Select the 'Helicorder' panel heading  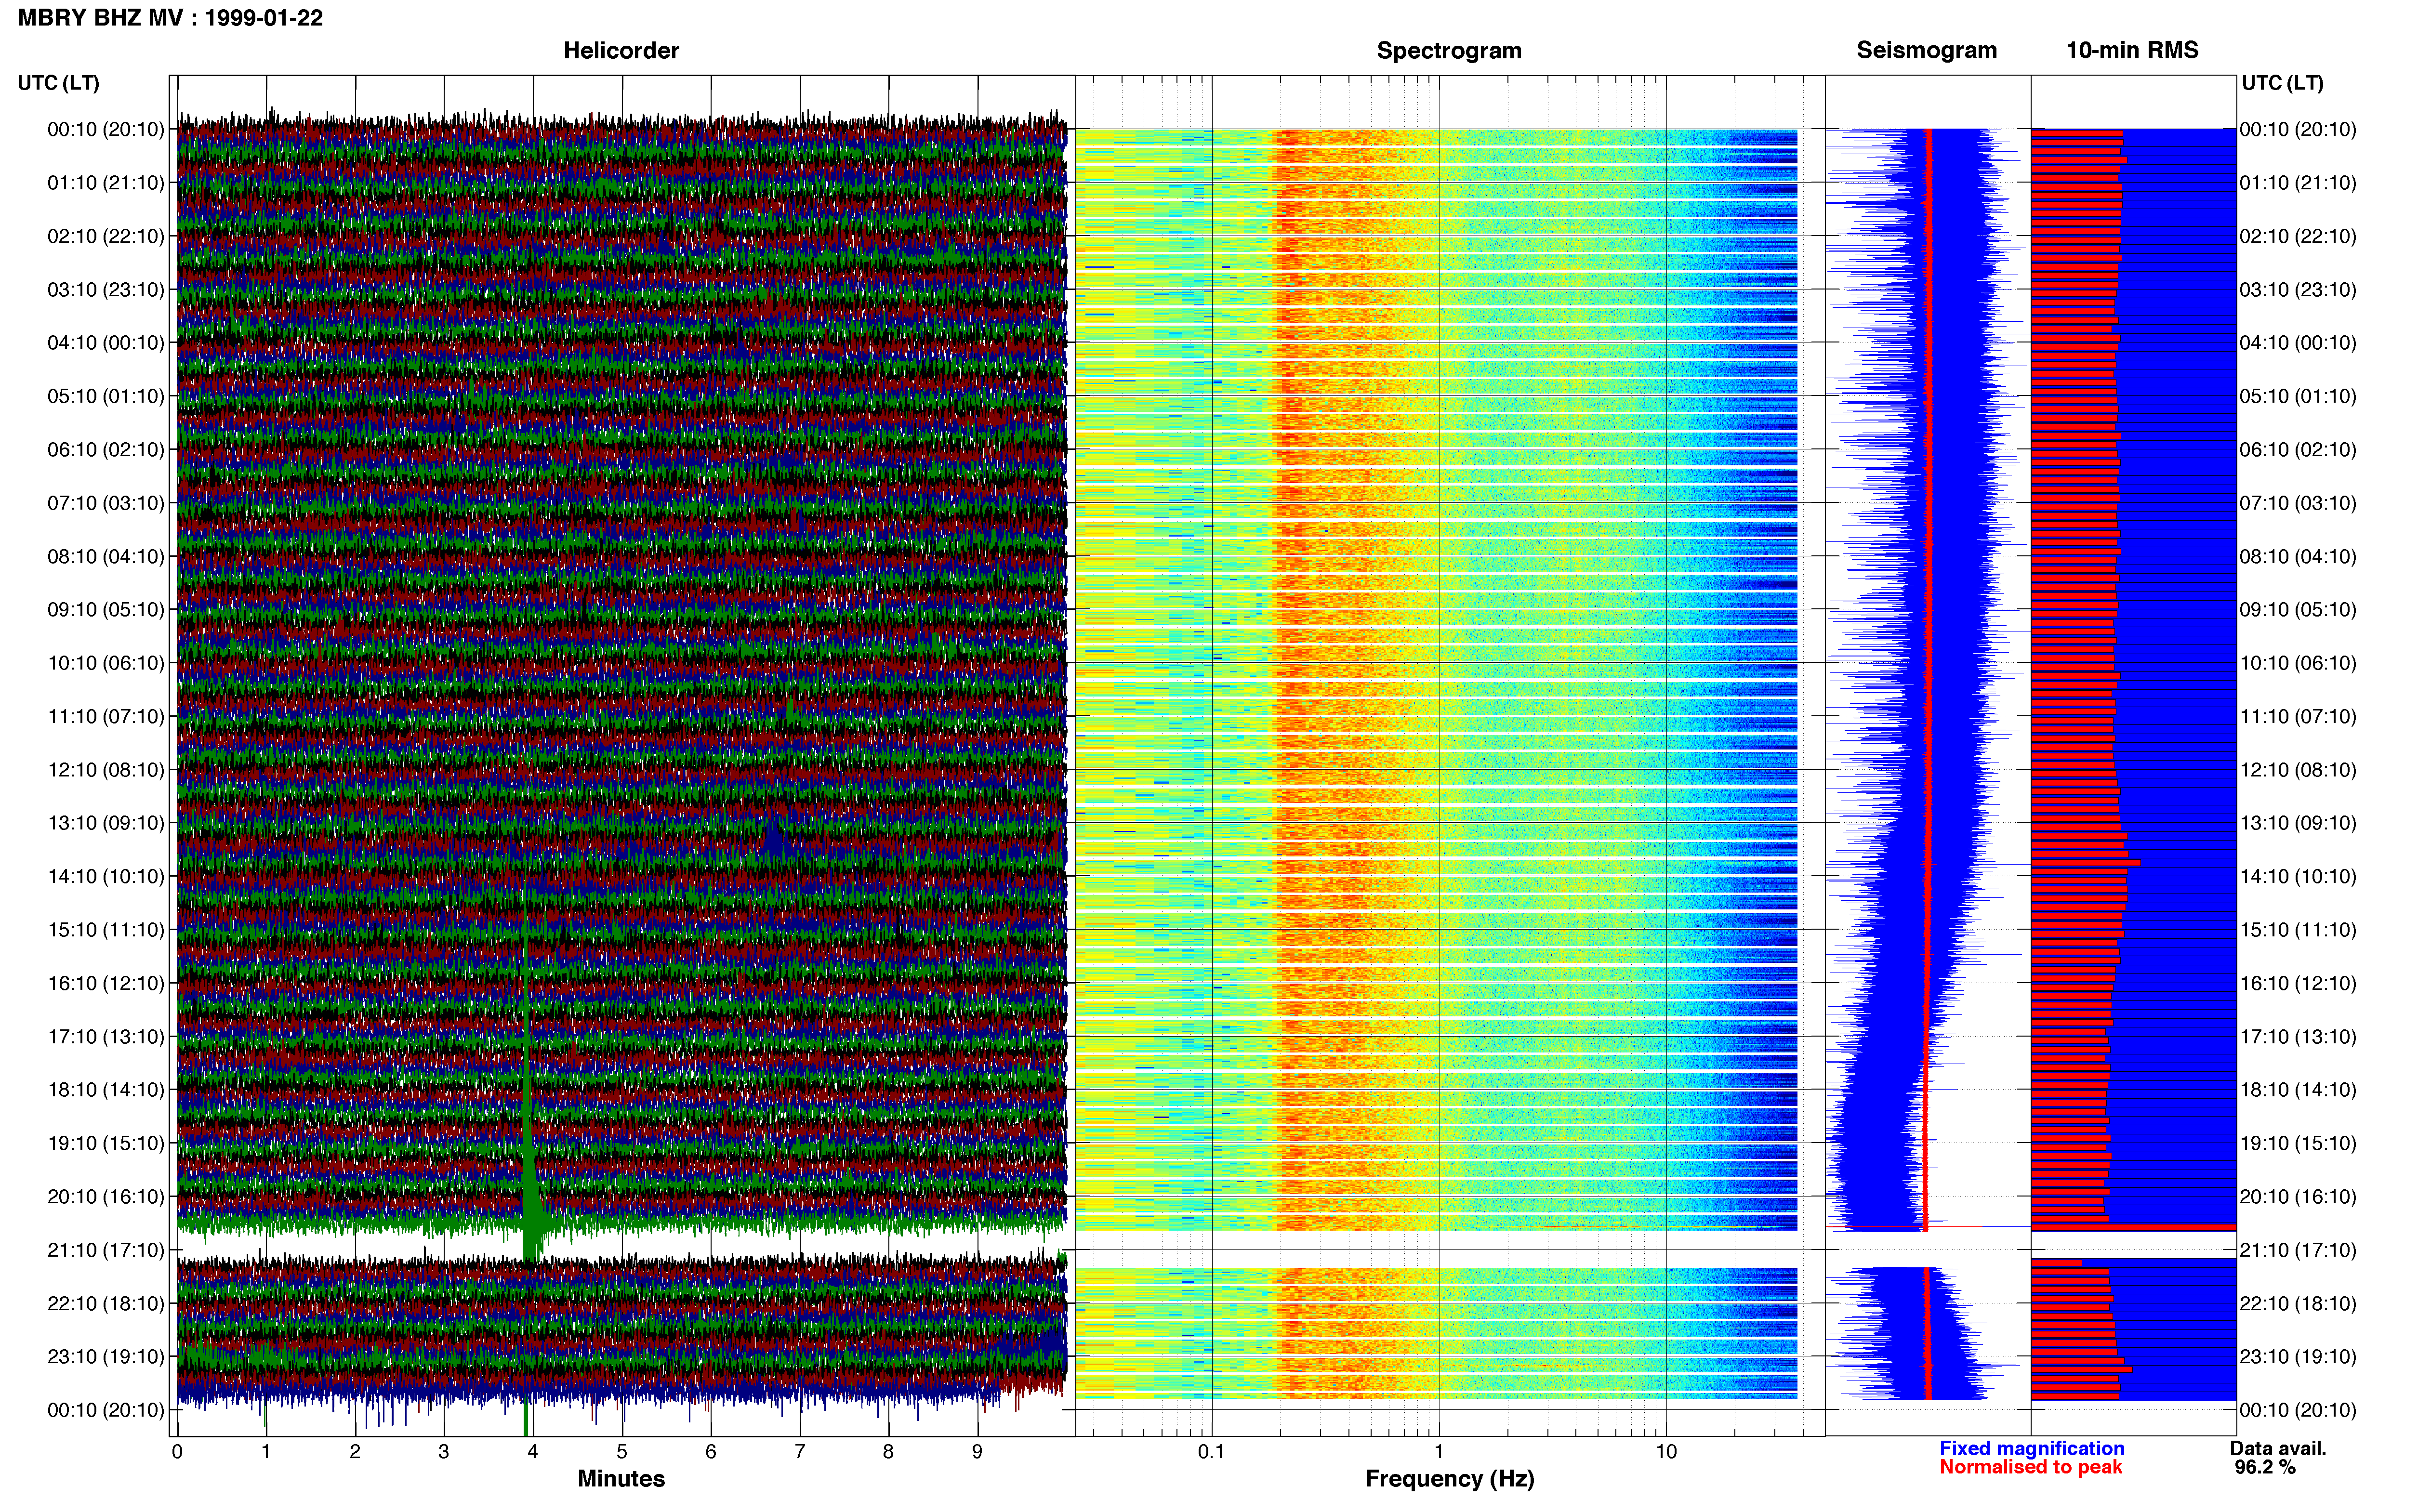[621, 50]
